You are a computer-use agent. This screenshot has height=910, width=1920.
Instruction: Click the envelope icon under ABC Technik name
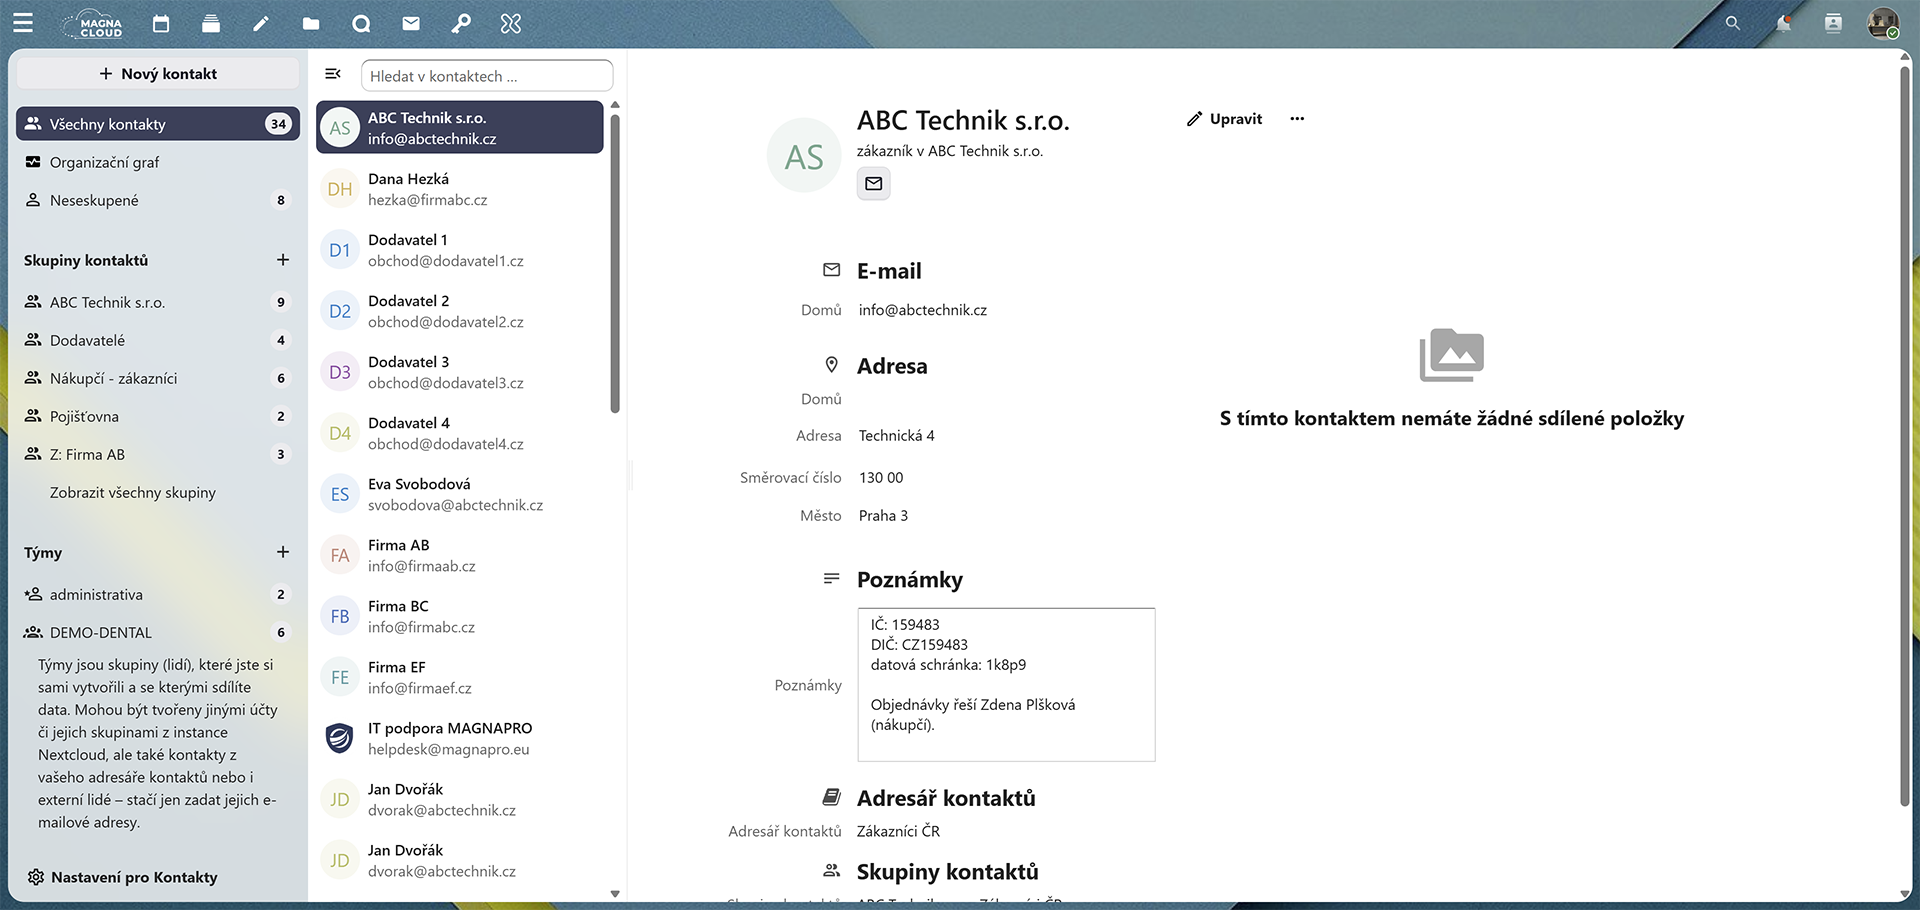coord(873,184)
